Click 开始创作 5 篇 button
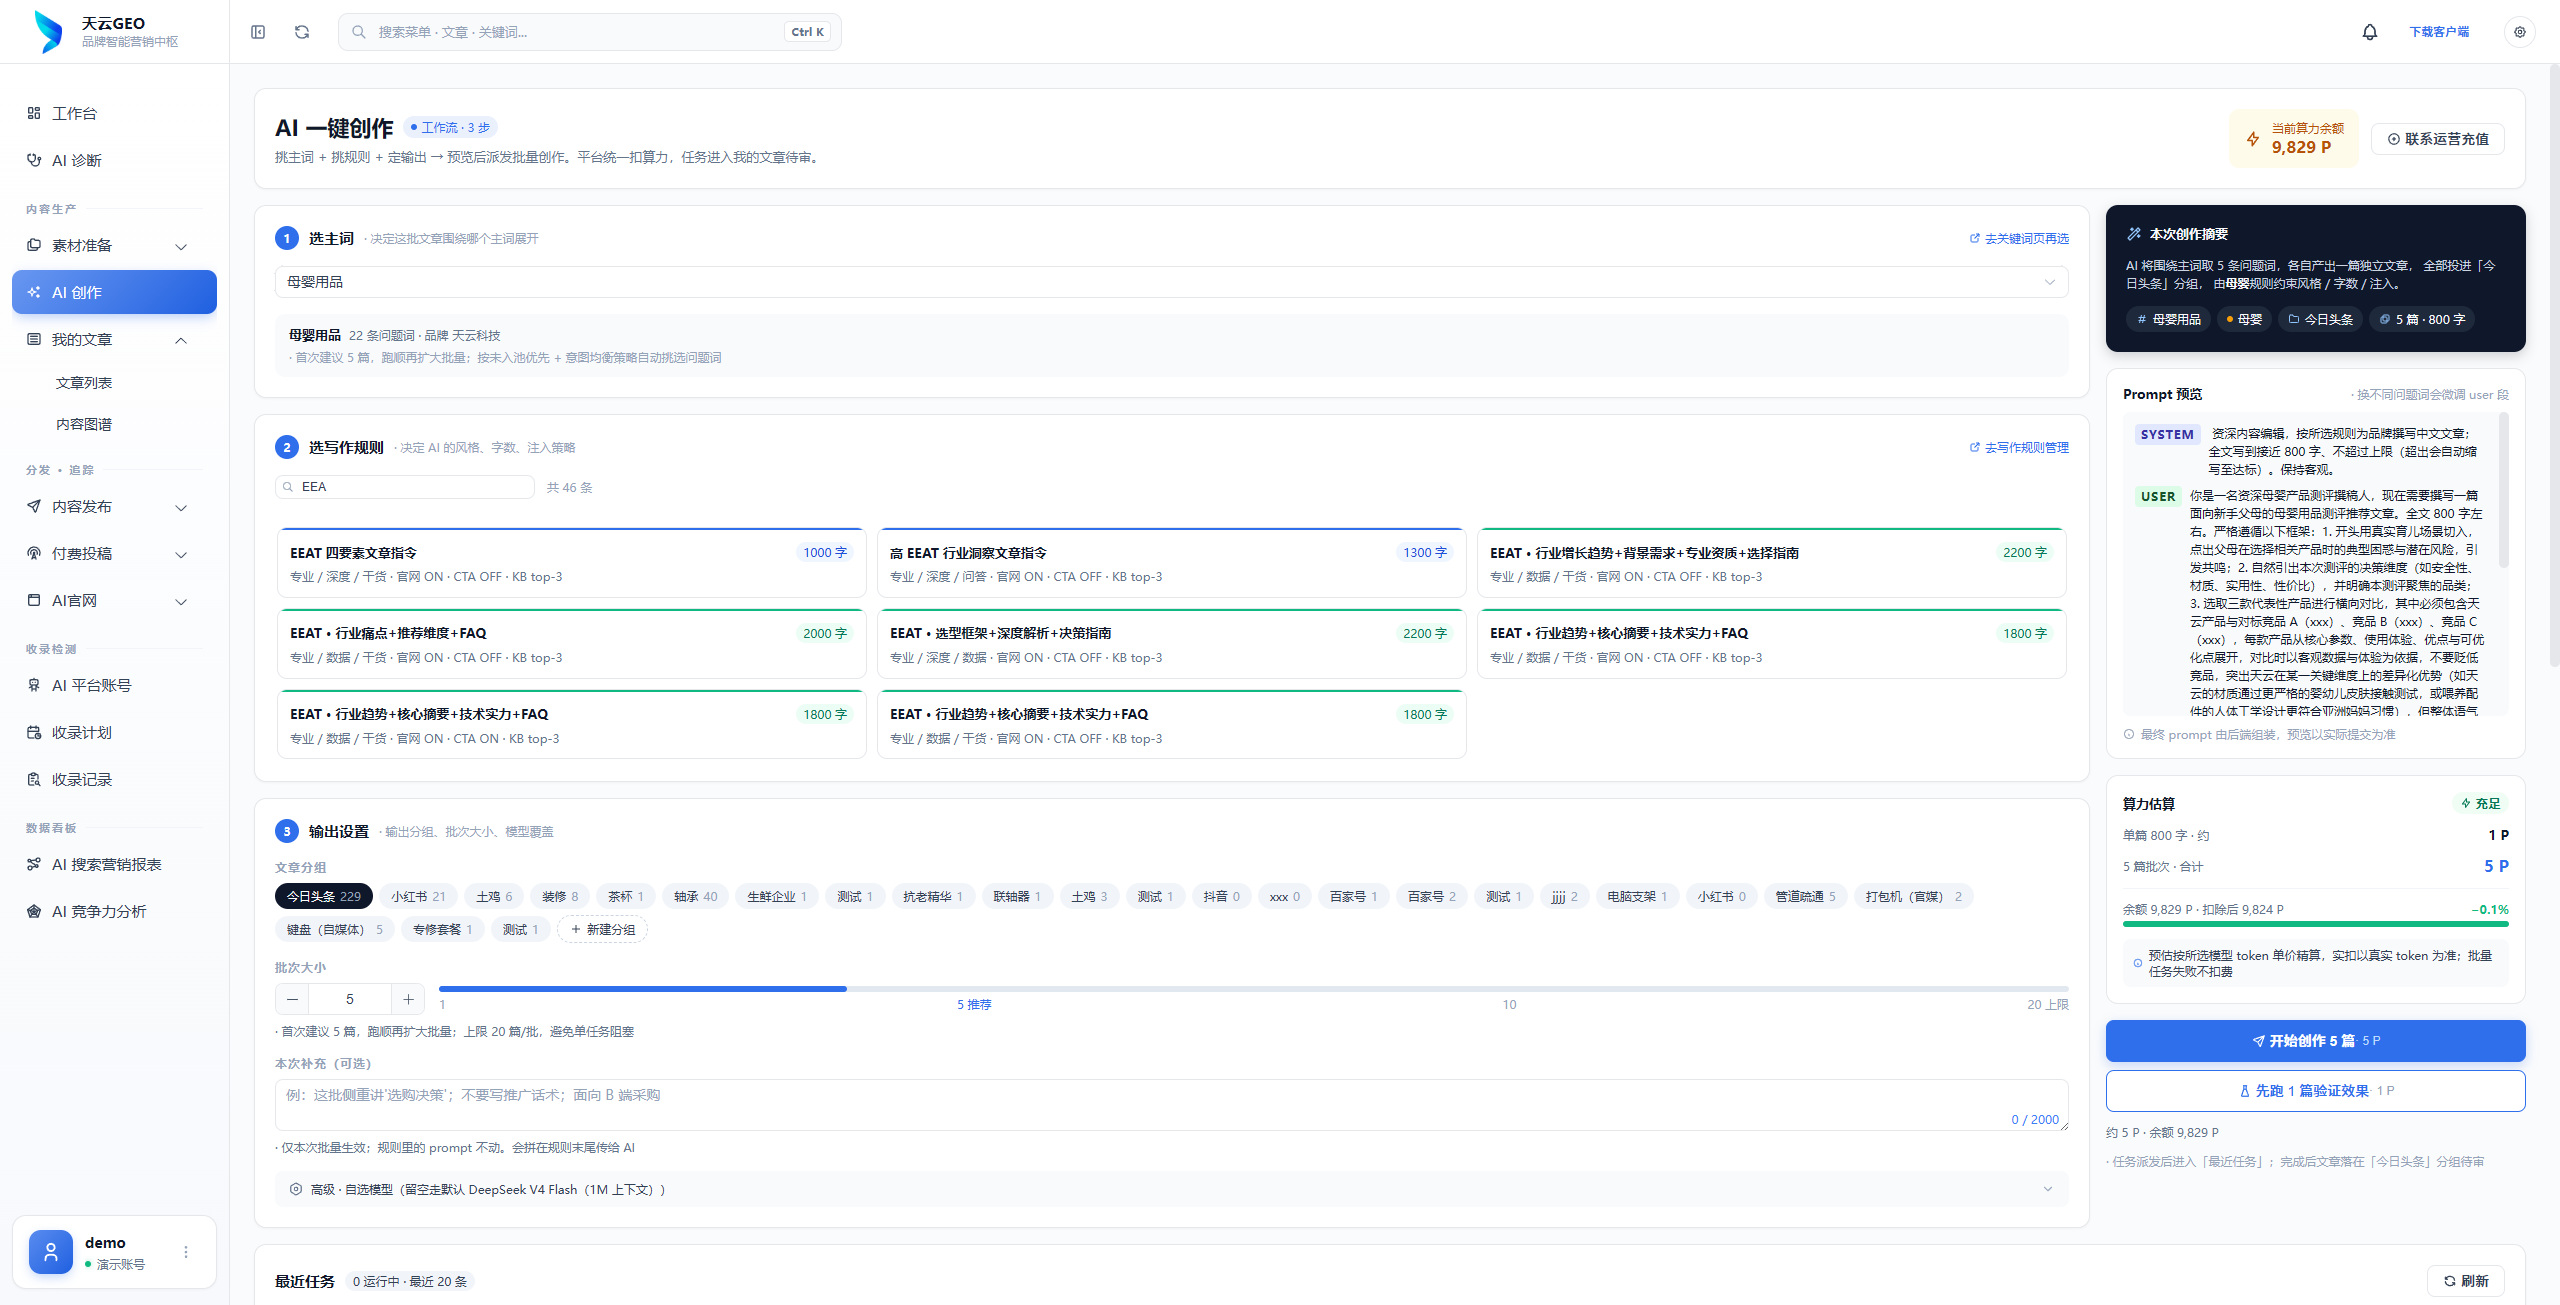 [x=2315, y=1041]
